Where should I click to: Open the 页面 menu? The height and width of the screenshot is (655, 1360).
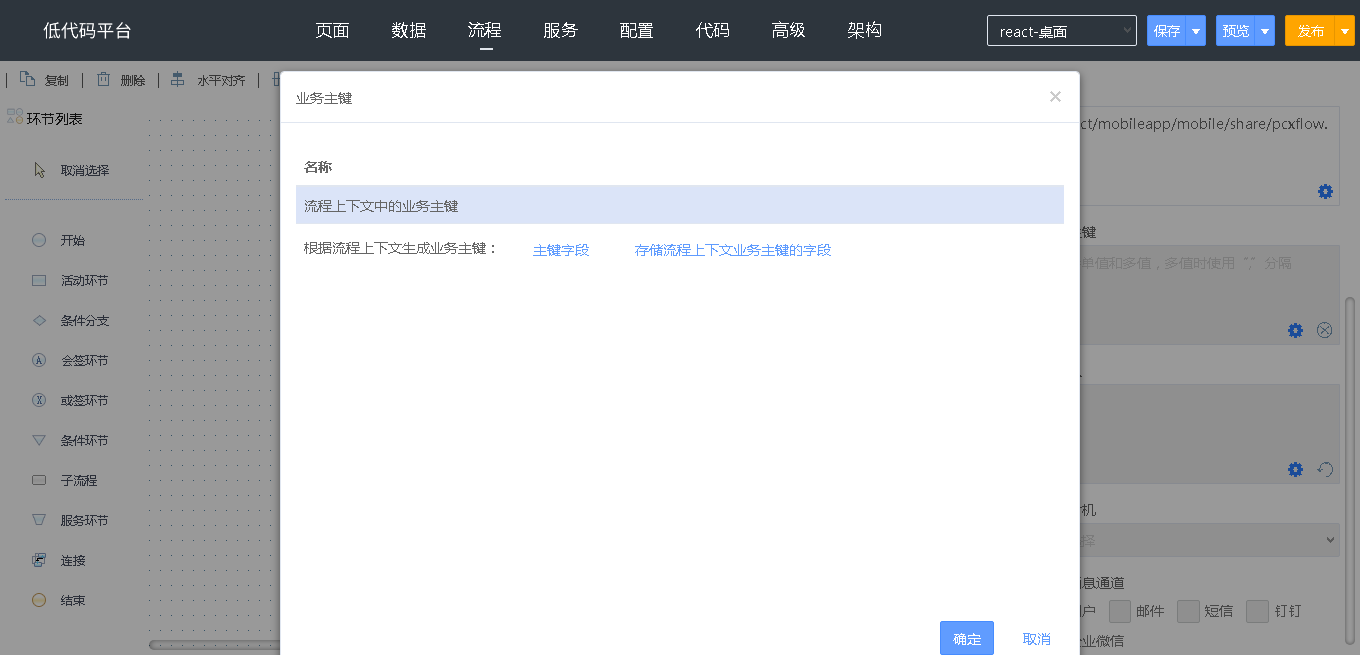point(332,30)
